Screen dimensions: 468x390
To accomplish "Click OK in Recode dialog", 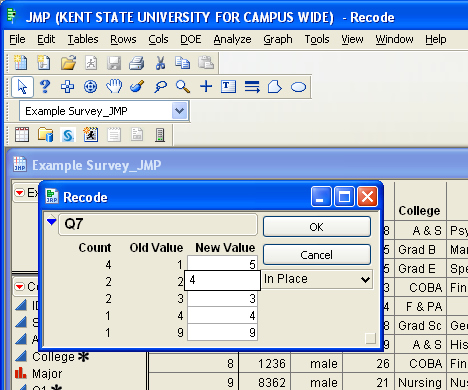I will (x=317, y=227).
